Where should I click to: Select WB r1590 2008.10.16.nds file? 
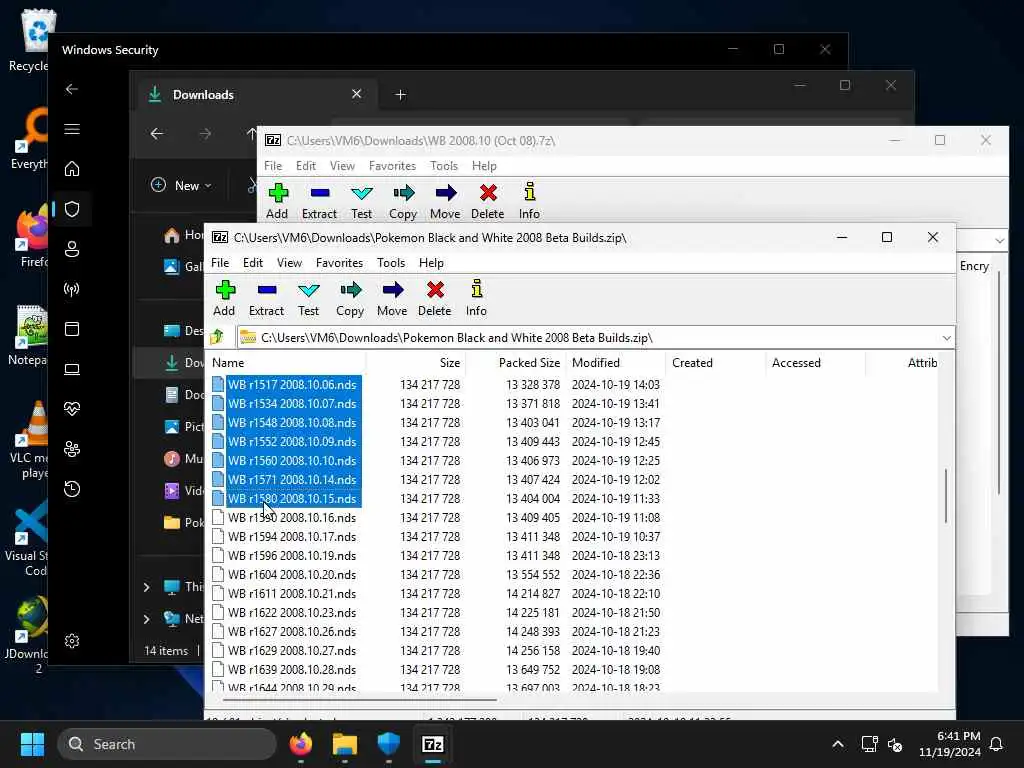292,517
